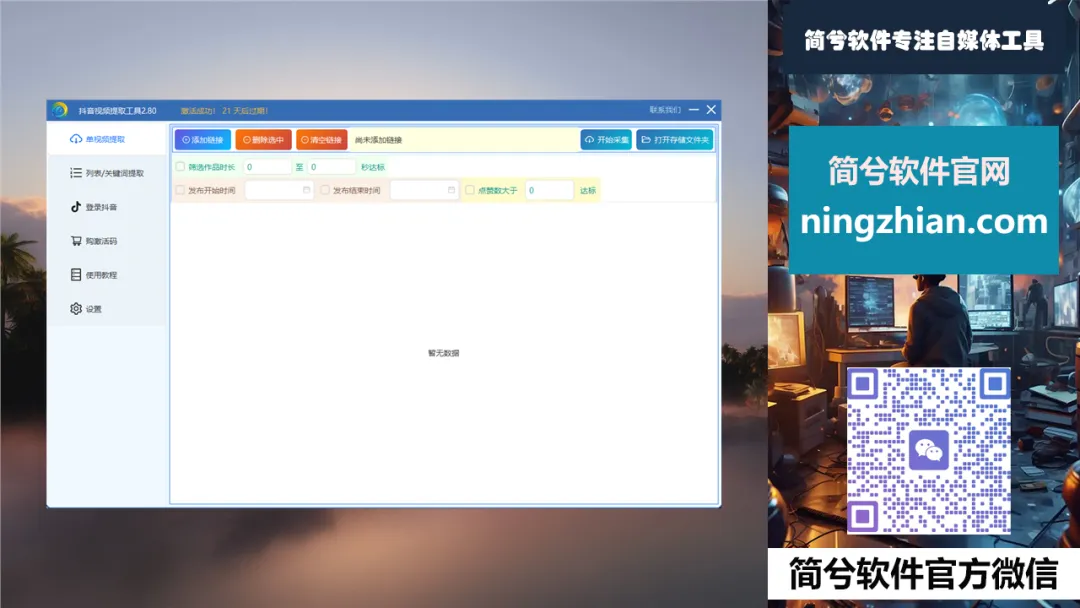This screenshot has width=1080, height=608.
Task: Close the 抖音视频提取工具 window
Action: [712, 109]
